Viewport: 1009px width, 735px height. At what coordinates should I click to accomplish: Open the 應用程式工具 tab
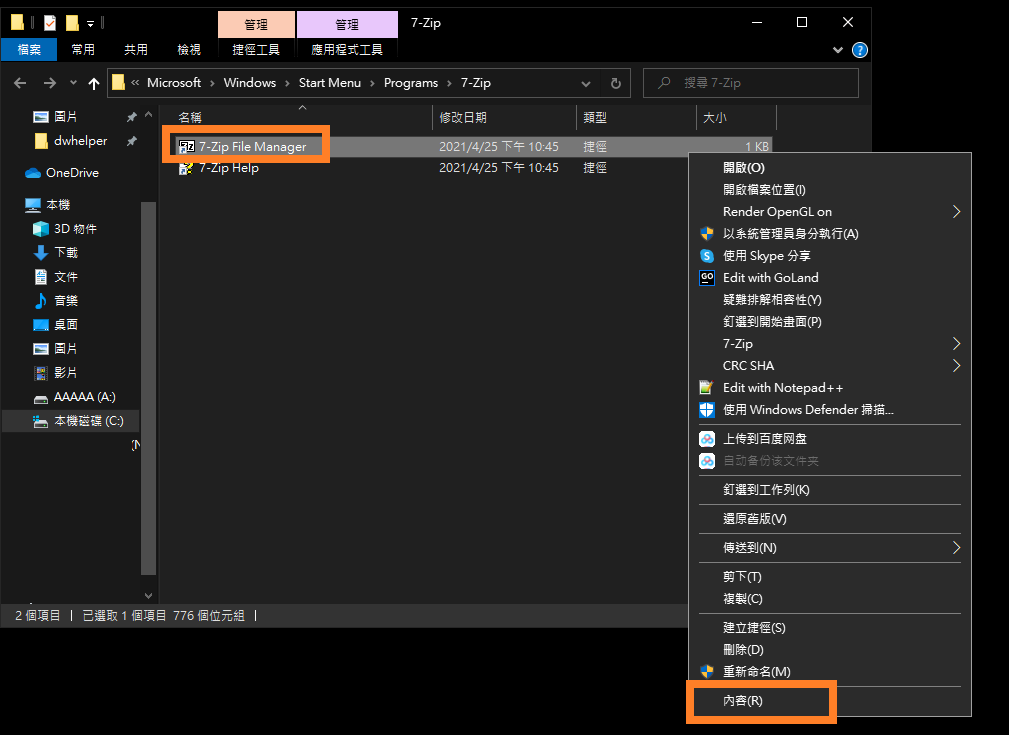(347, 50)
